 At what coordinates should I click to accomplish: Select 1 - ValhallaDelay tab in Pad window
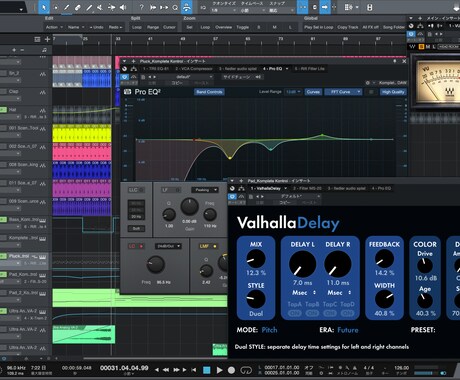(x=268, y=188)
